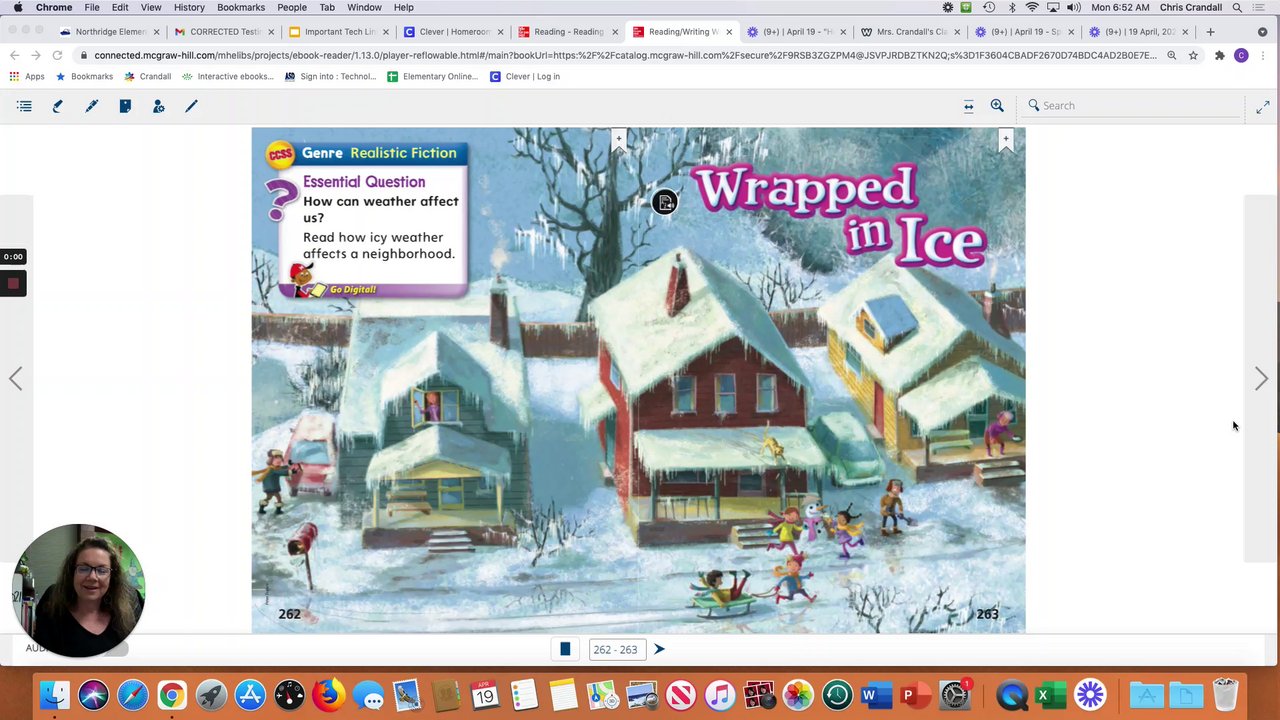Open the Window menu in menu bar

pos(364,7)
